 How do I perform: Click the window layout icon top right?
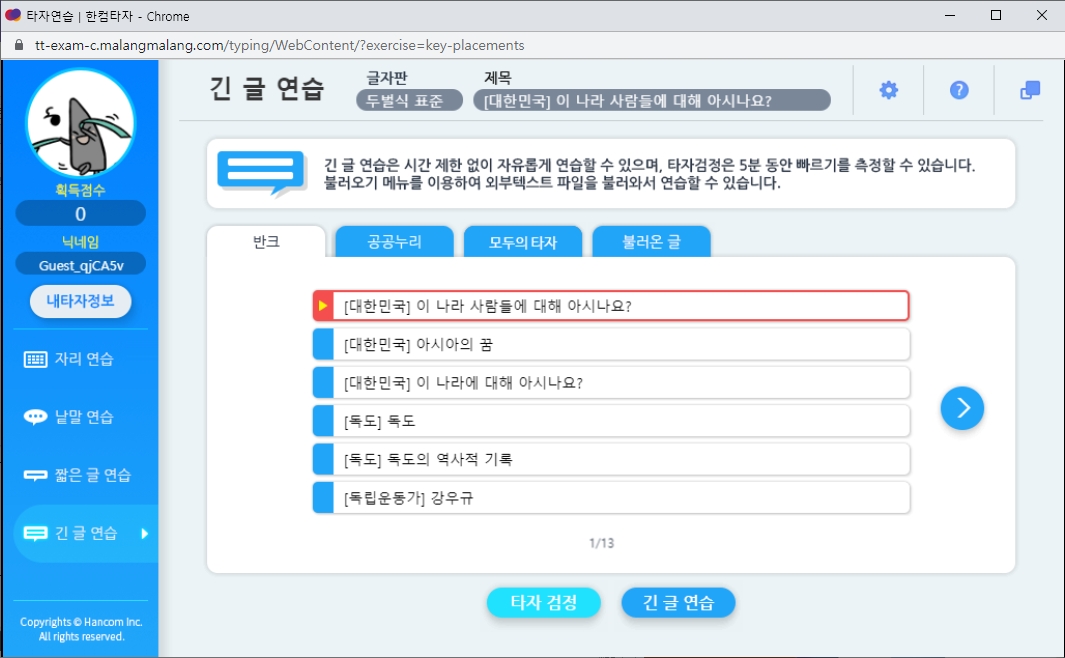coord(1028,89)
